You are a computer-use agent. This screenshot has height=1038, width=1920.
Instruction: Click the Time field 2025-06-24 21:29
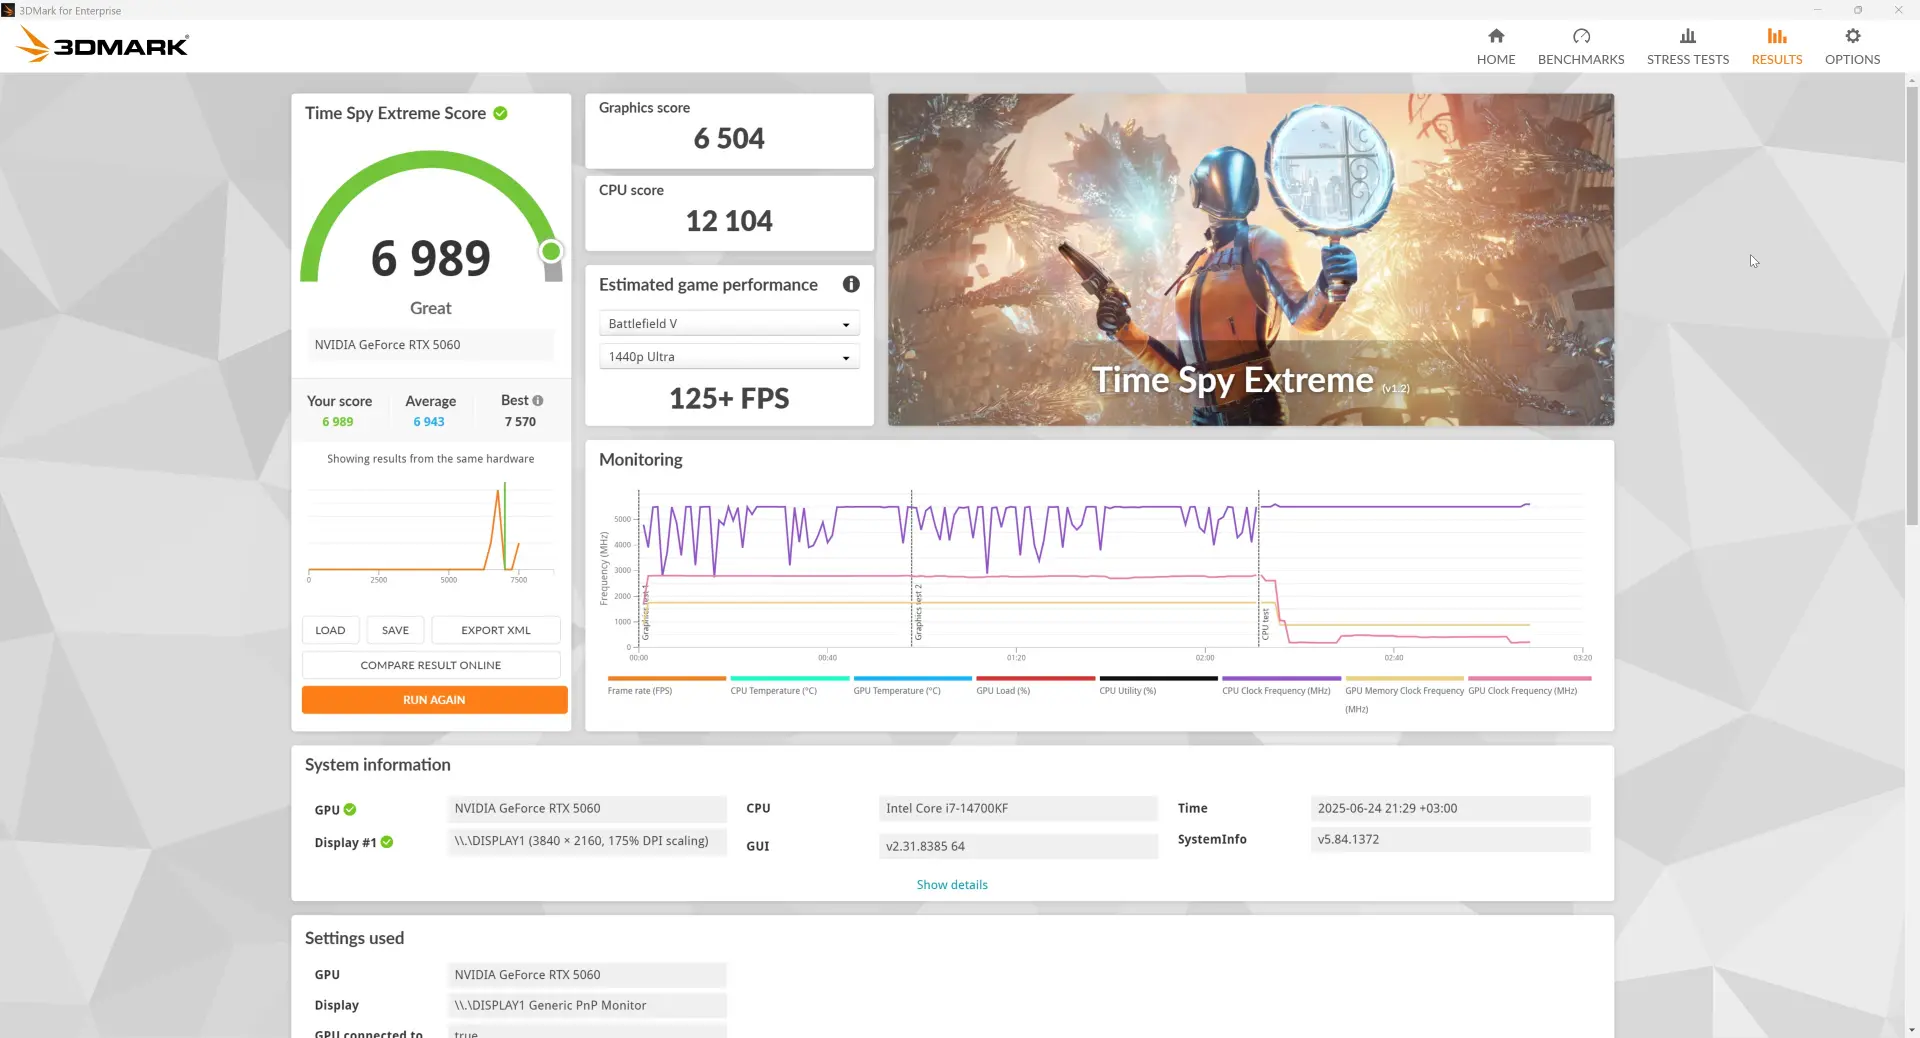[1450, 808]
